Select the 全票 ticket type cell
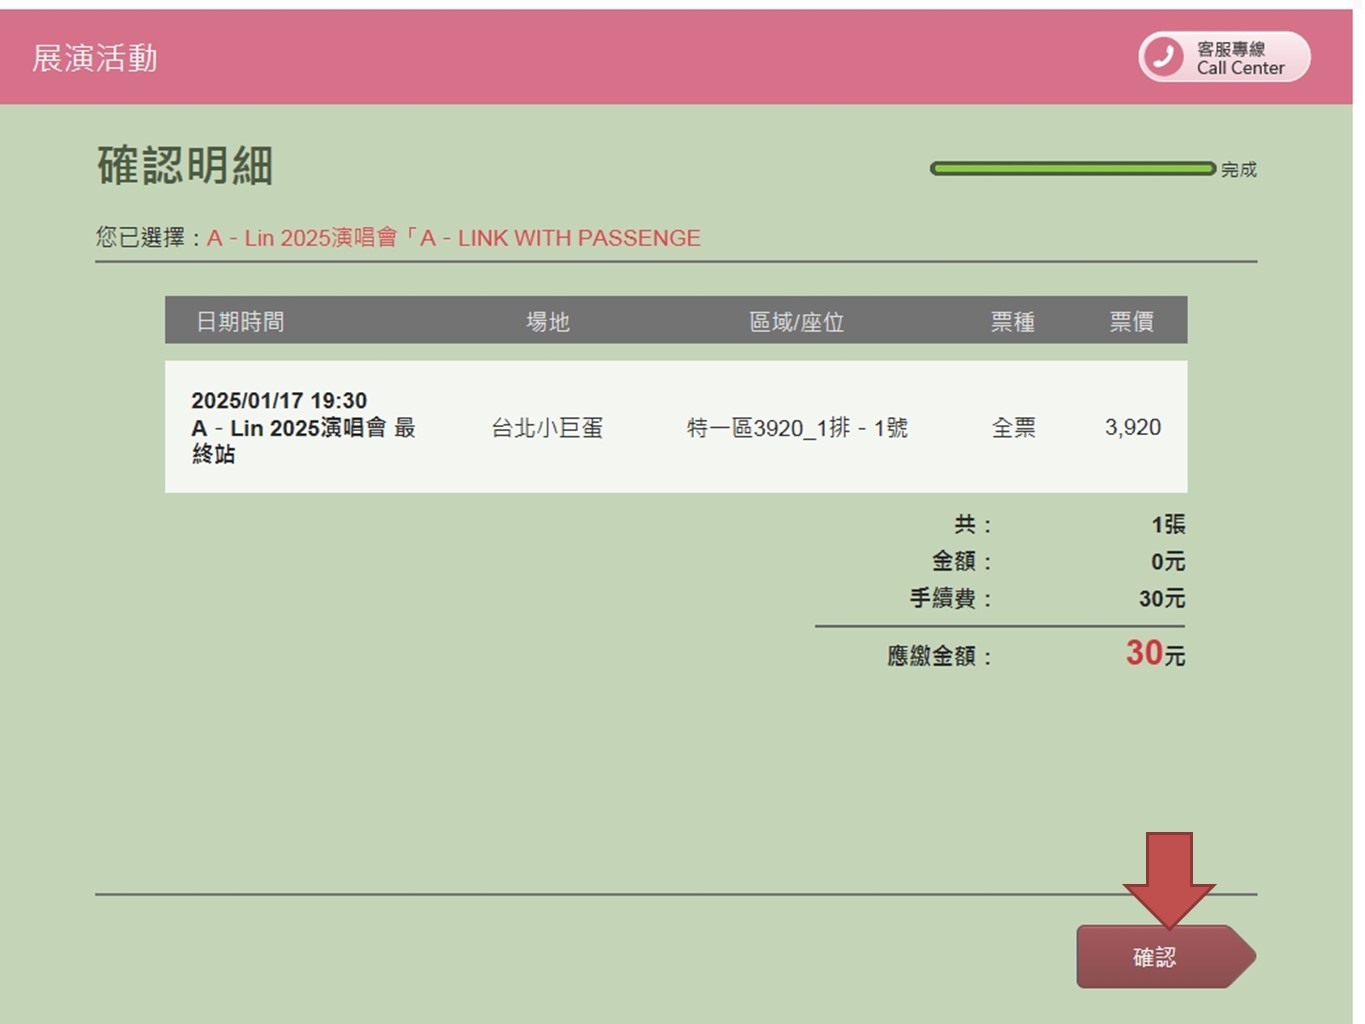The image size is (1365, 1024). (x=1013, y=428)
